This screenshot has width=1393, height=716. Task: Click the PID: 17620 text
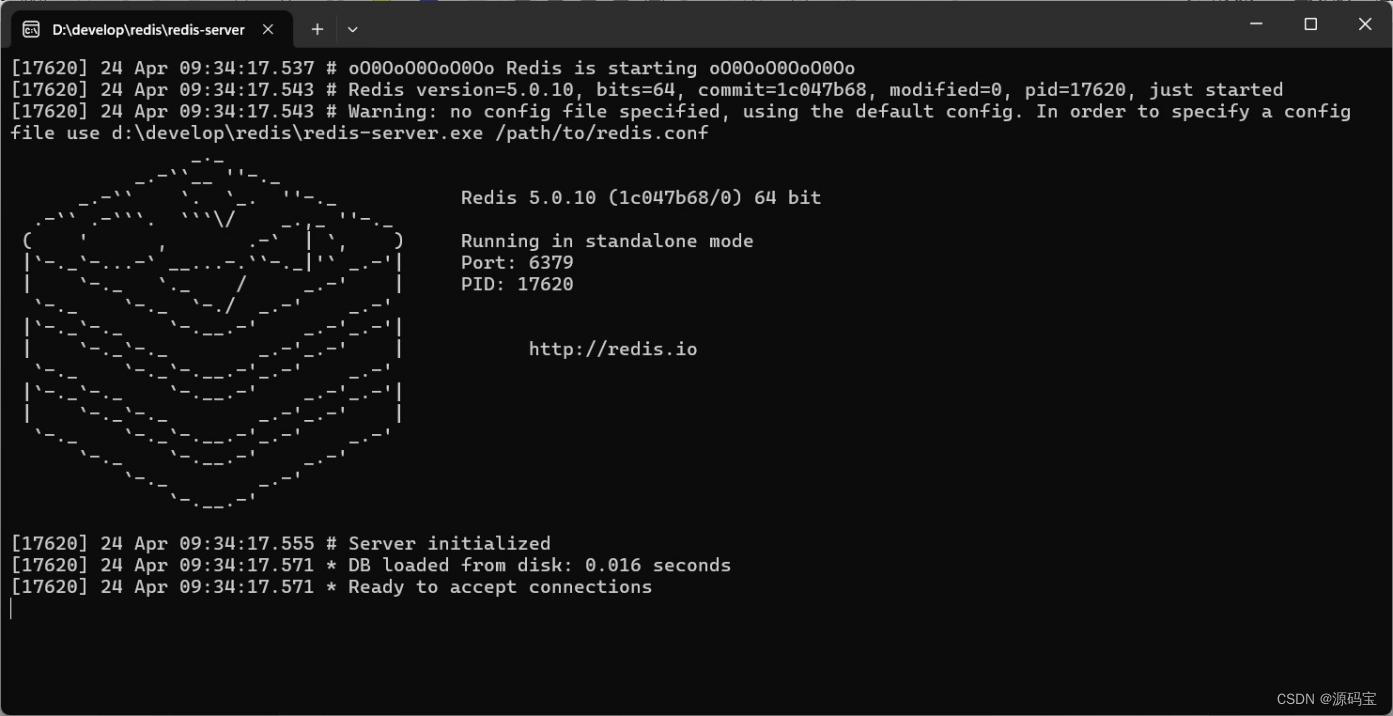[x=517, y=283]
